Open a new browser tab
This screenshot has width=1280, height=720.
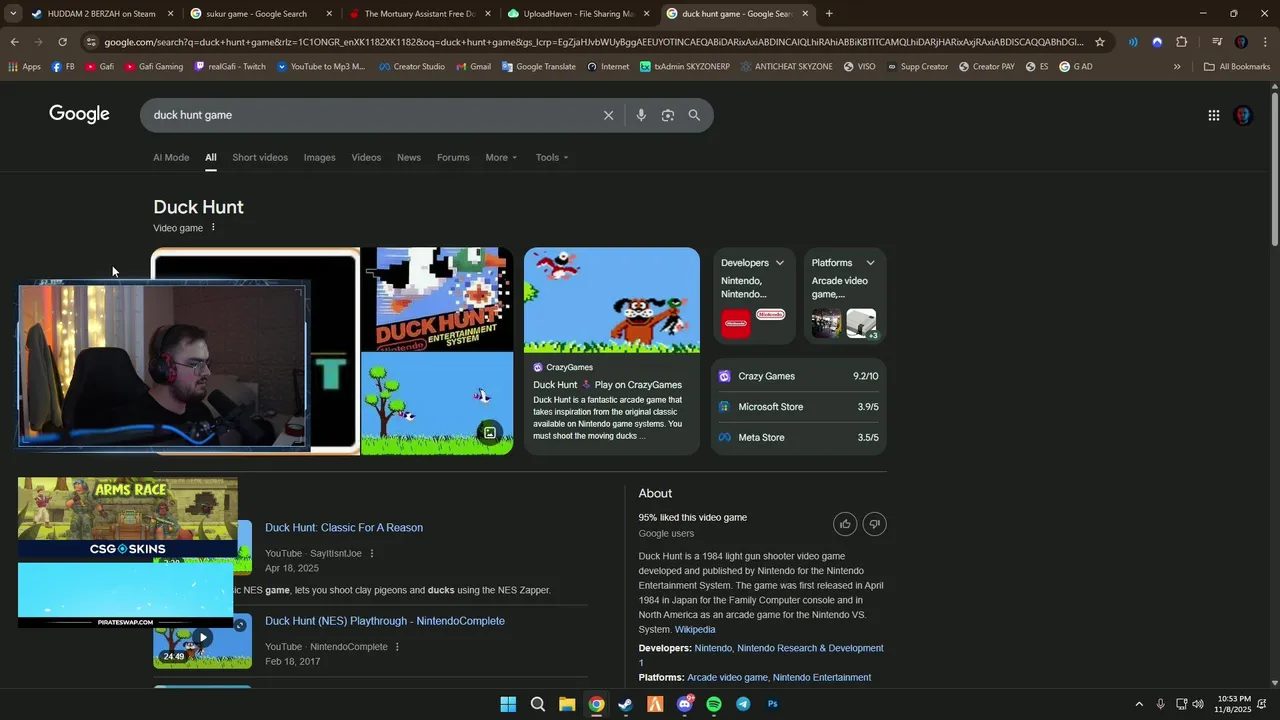(x=829, y=14)
